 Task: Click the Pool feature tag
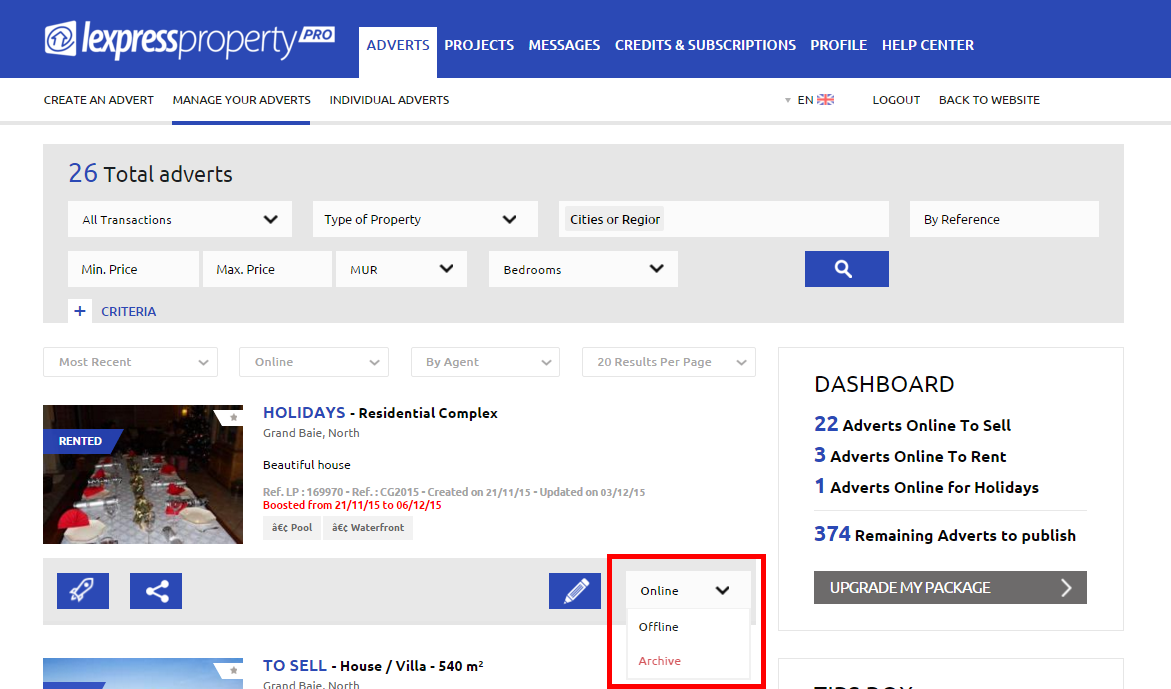tap(292, 528)
